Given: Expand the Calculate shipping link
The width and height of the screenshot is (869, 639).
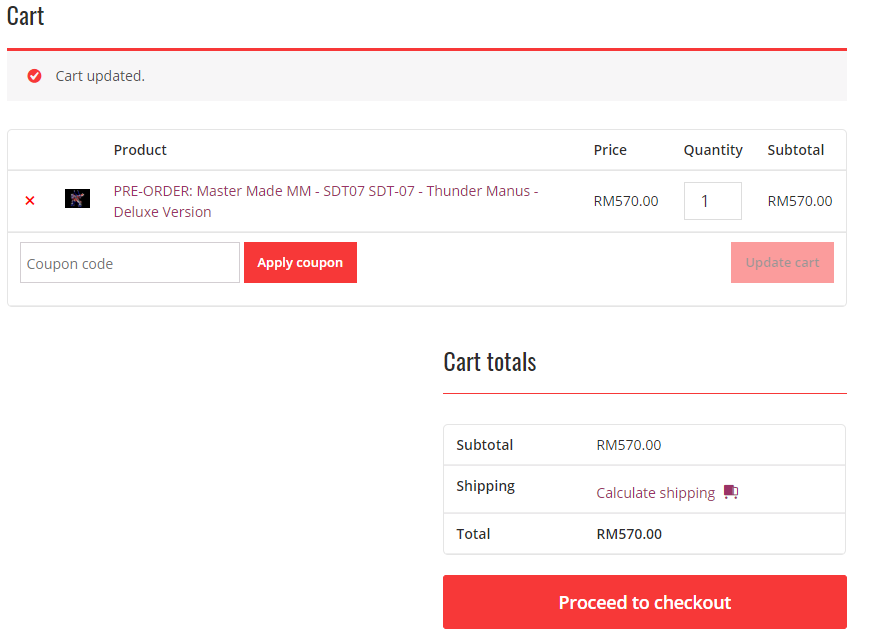Looking at the screenshot, I should tap(655, 493).
